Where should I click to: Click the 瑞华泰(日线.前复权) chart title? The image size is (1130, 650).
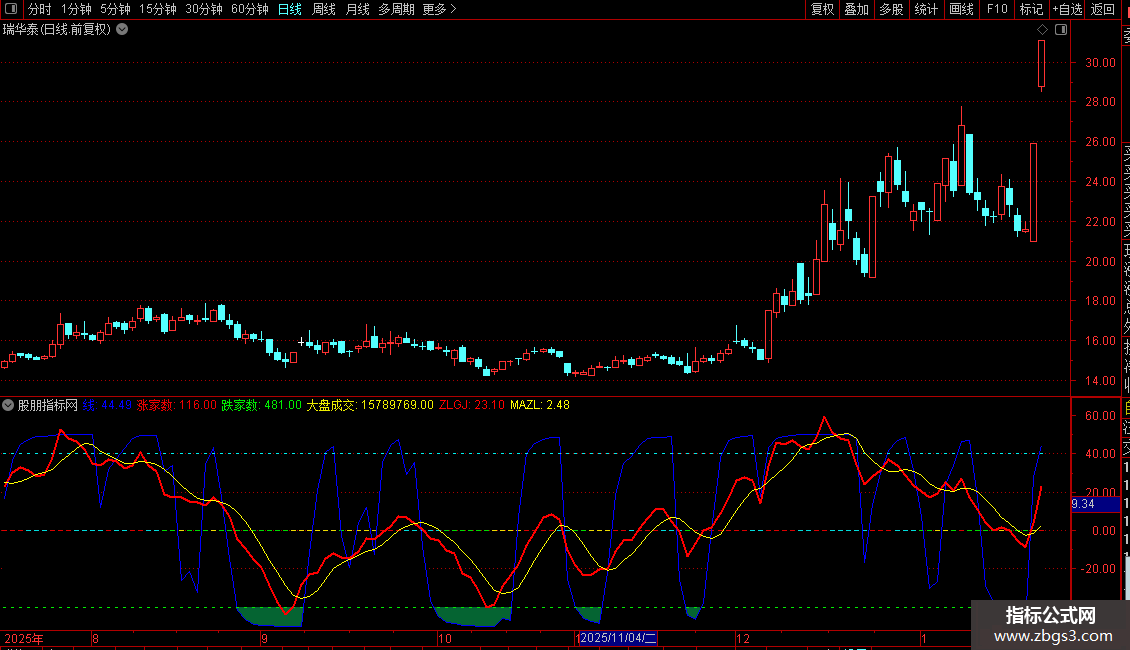[57, 30]
